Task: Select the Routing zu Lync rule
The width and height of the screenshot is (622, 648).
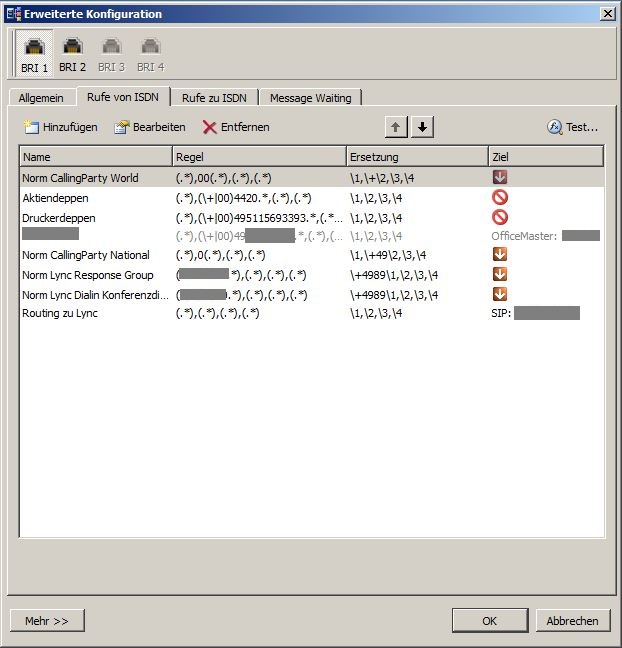Action: tap(60, 313)
